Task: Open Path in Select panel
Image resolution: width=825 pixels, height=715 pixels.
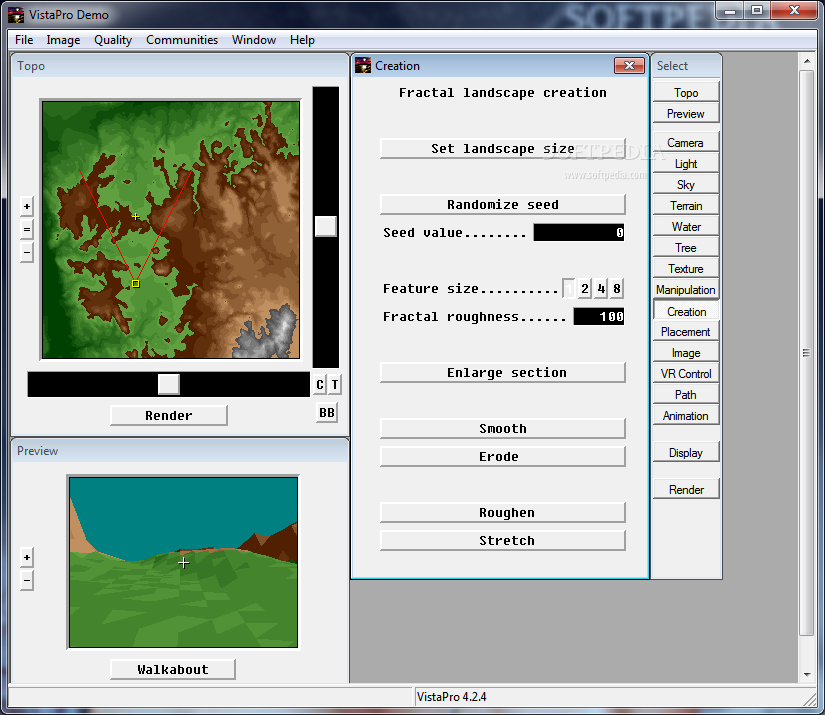Action: pyautogui.click(x=686, y=395)
